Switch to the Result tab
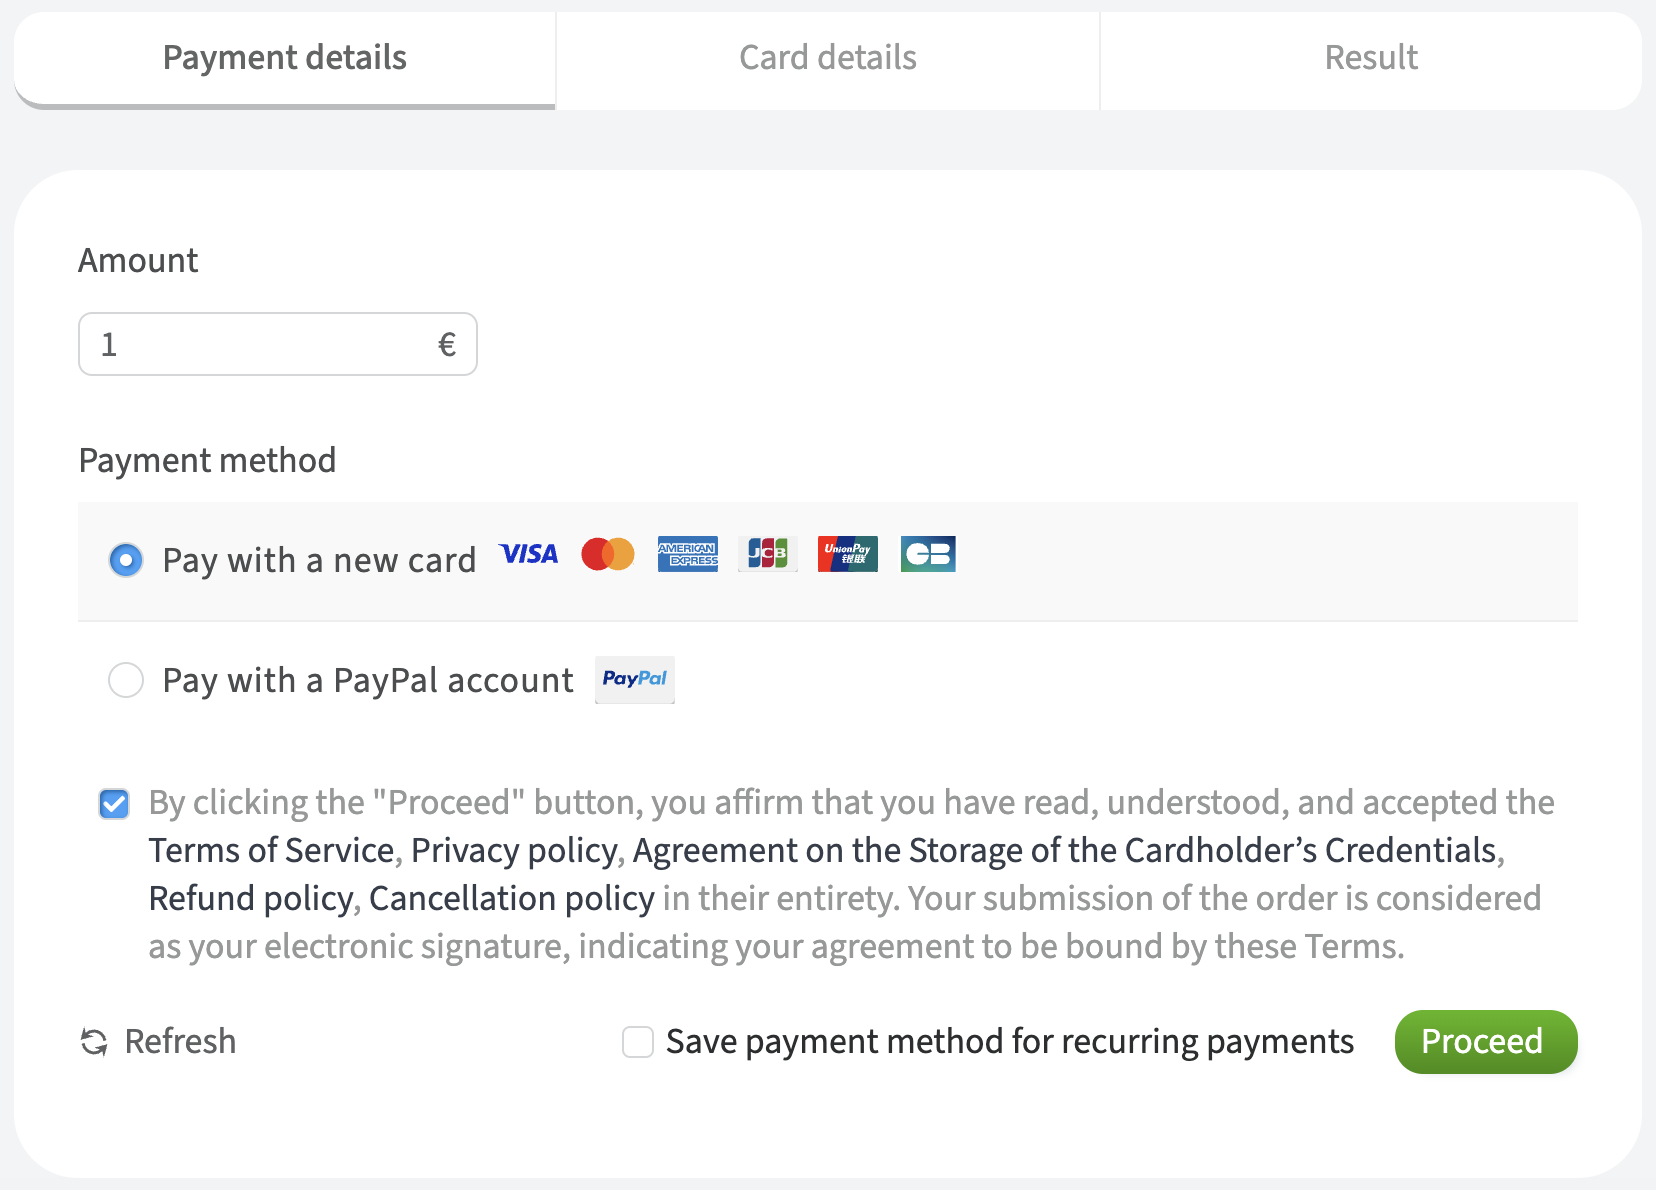 (1370, 58)
